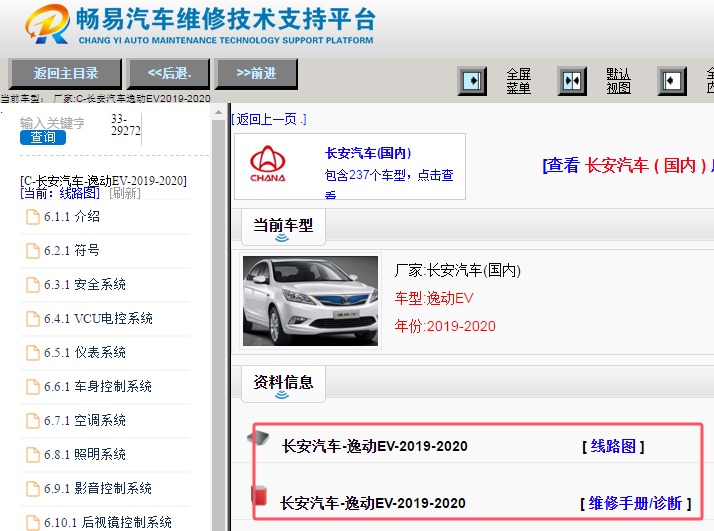Click the 刷新 refresh link
This screenshot has width=714, height=531.
(125, 193)
